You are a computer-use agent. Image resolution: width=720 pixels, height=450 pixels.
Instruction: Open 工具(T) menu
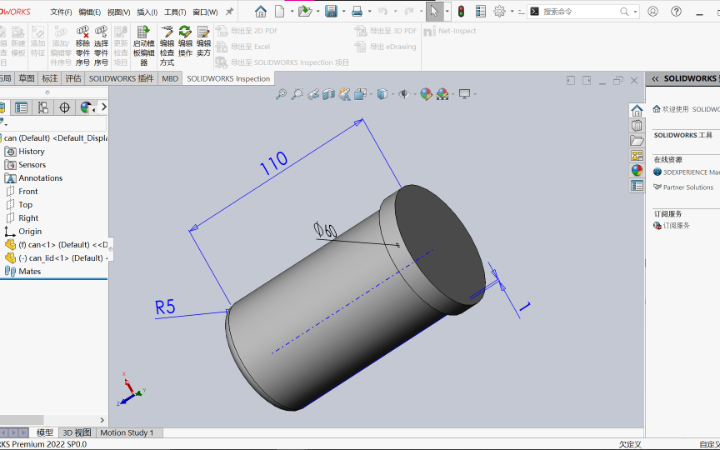tap(175, 12)
